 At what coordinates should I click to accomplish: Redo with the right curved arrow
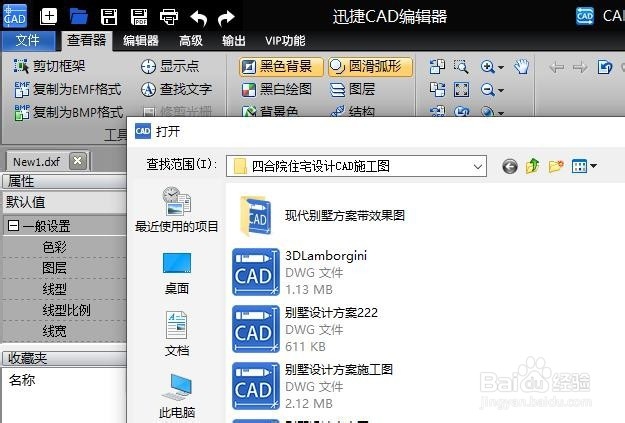pos(226,18)
